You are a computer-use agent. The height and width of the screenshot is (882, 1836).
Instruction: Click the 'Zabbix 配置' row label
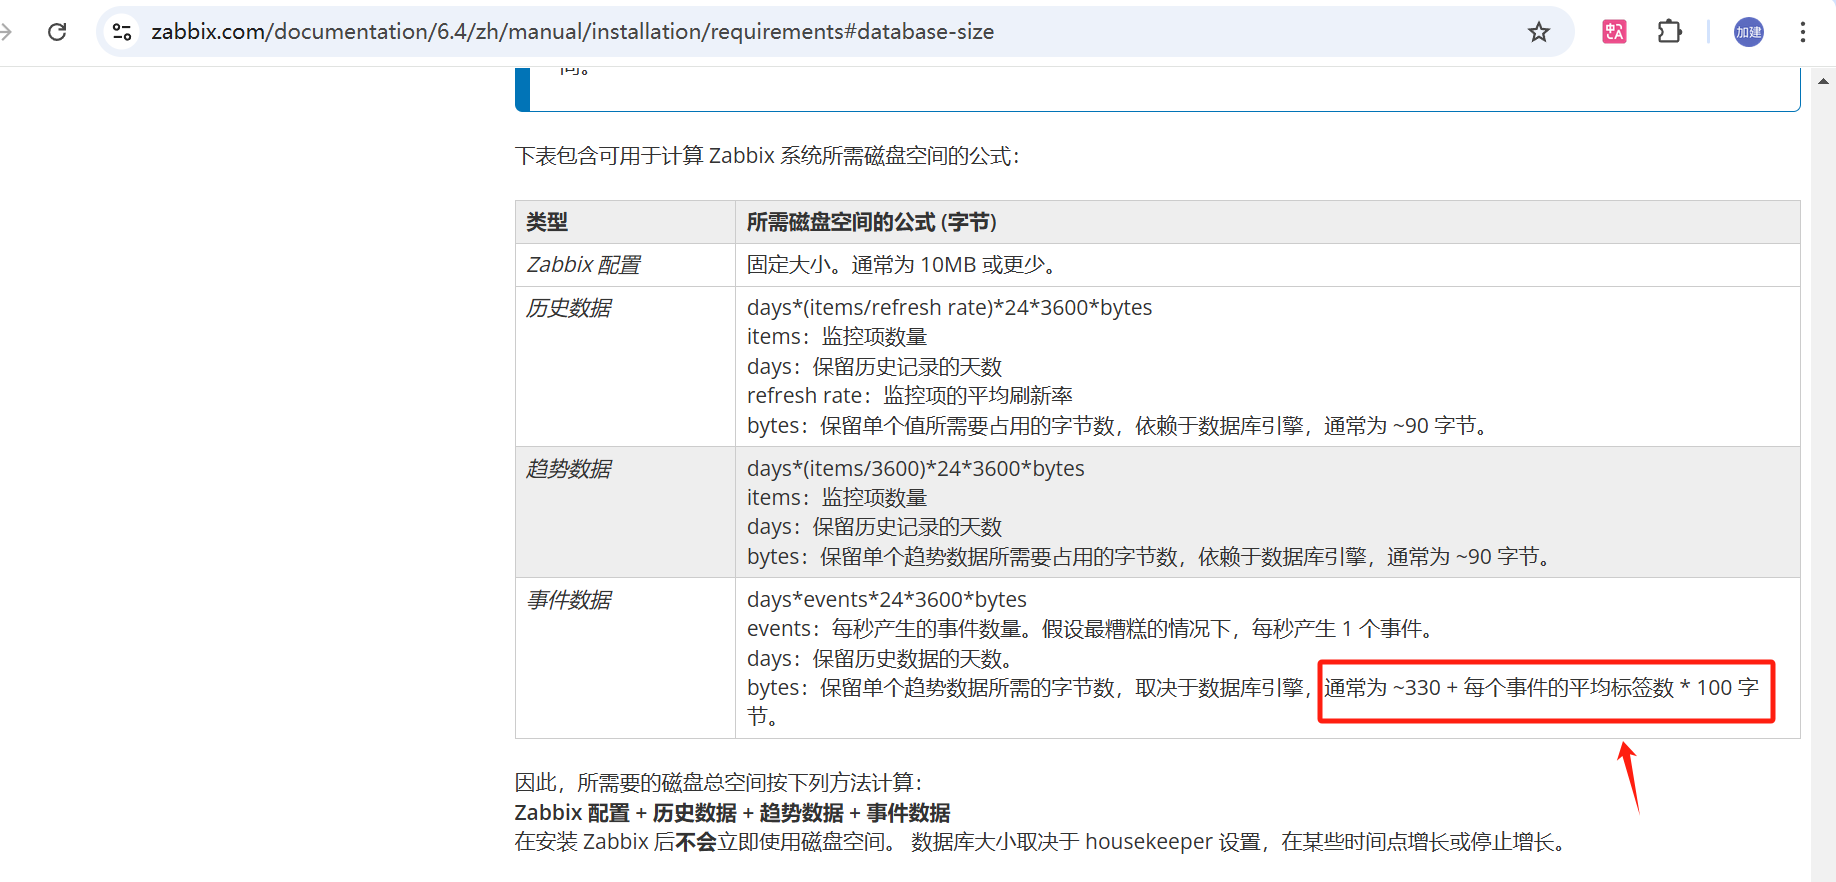coord(583,265)
